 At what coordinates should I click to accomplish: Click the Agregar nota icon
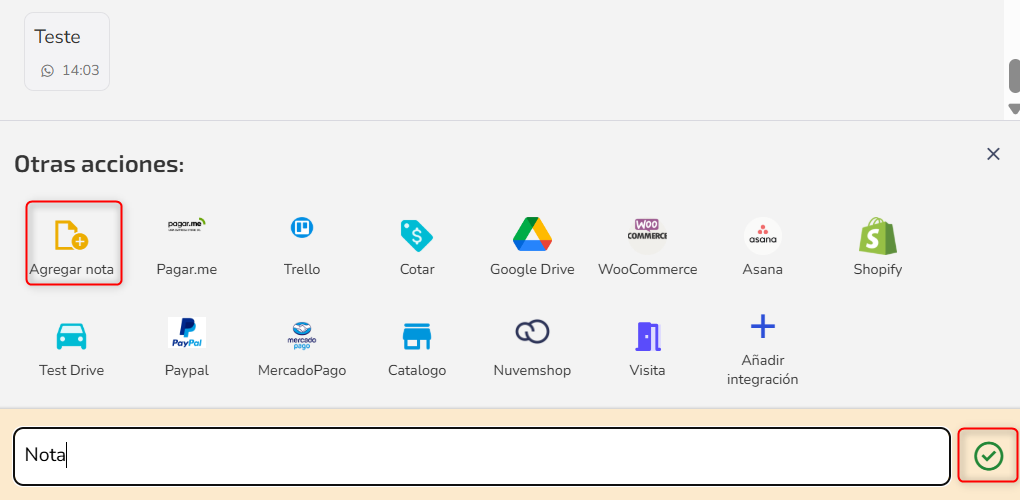(x=72, y=235)
